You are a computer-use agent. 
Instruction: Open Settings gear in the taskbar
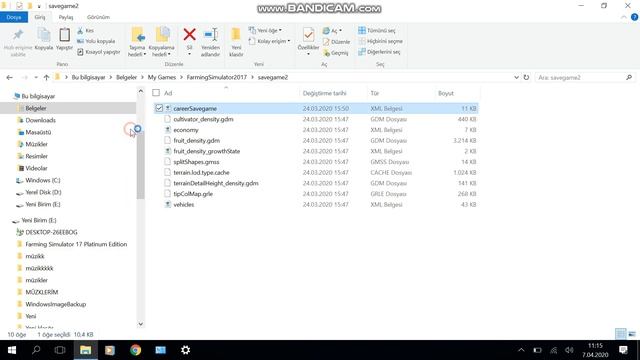pyautogui.click(x=185, y=350)
